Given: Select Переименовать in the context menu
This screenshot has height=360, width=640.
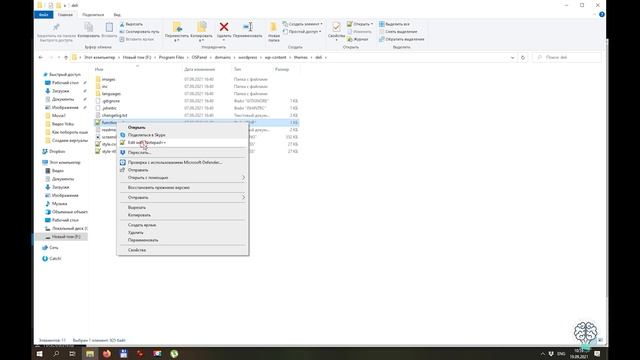Looking at the screenshot, I should 183,240.
